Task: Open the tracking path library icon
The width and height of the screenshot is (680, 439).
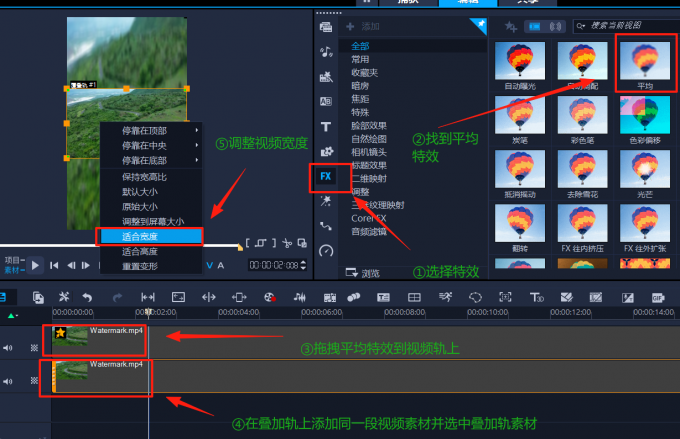Action: 326,226
